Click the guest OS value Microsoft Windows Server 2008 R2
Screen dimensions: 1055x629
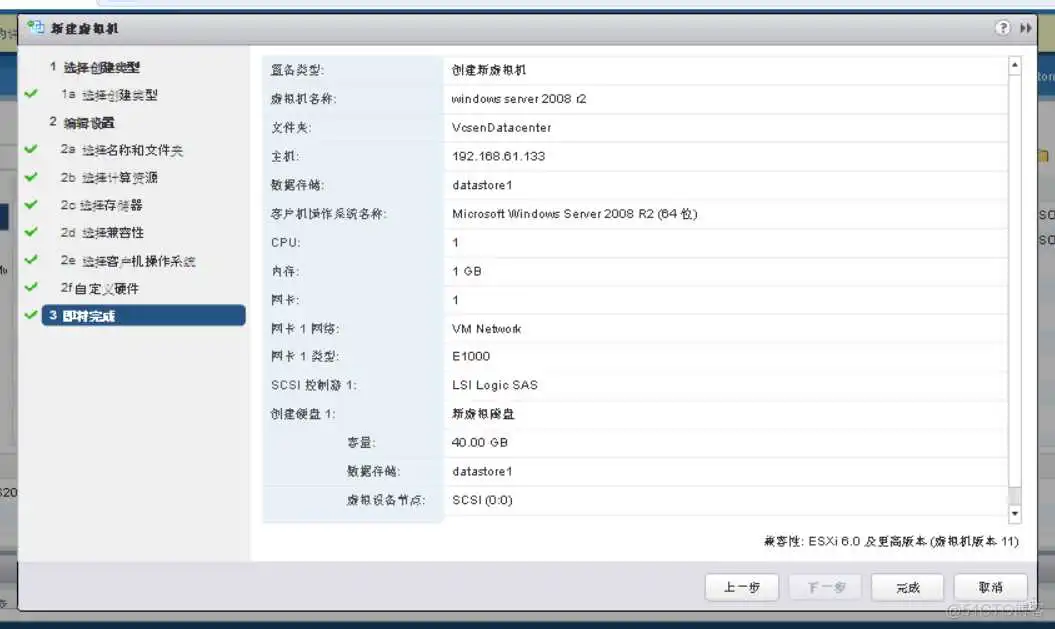coord(575,214)
